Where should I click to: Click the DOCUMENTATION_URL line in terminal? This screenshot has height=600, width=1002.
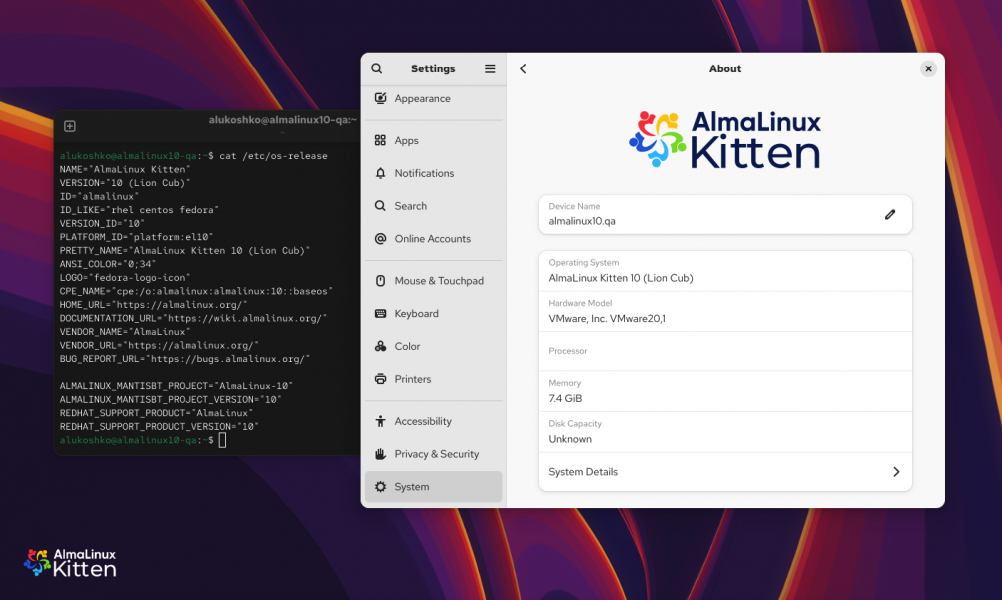click(x=193, y=318)
